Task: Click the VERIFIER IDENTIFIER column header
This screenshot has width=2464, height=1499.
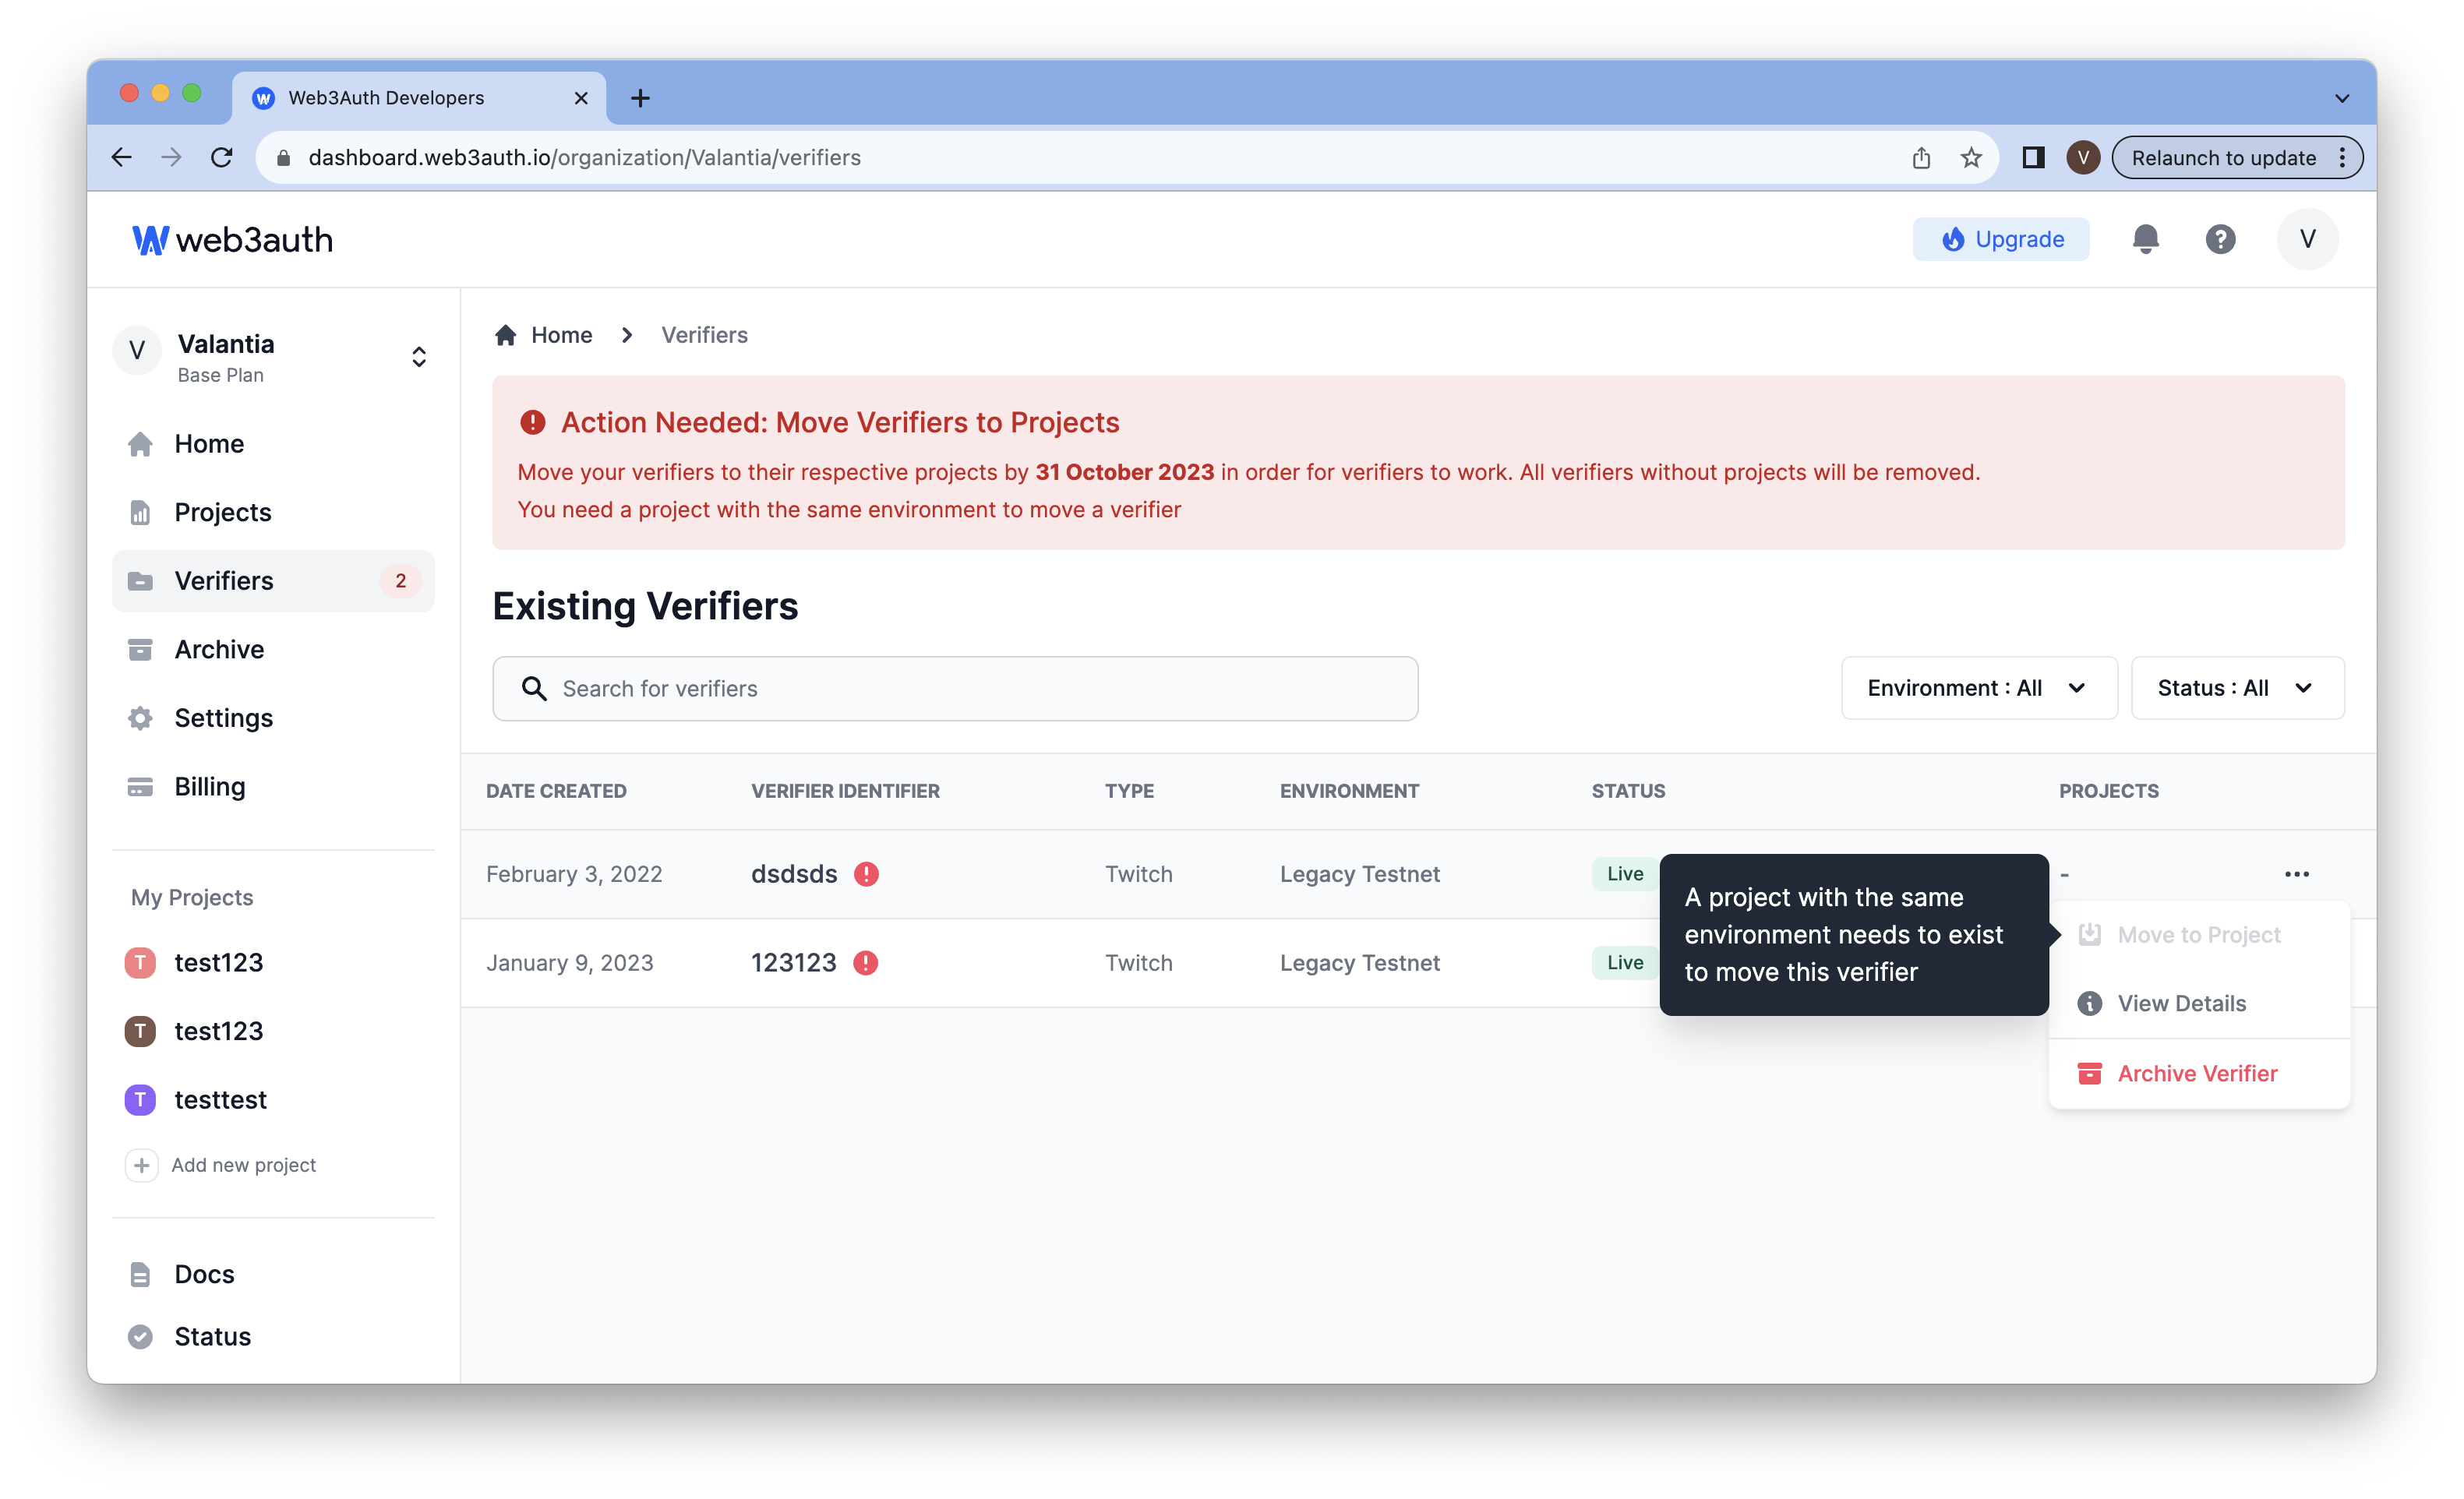Action: [x=845, y=791]
